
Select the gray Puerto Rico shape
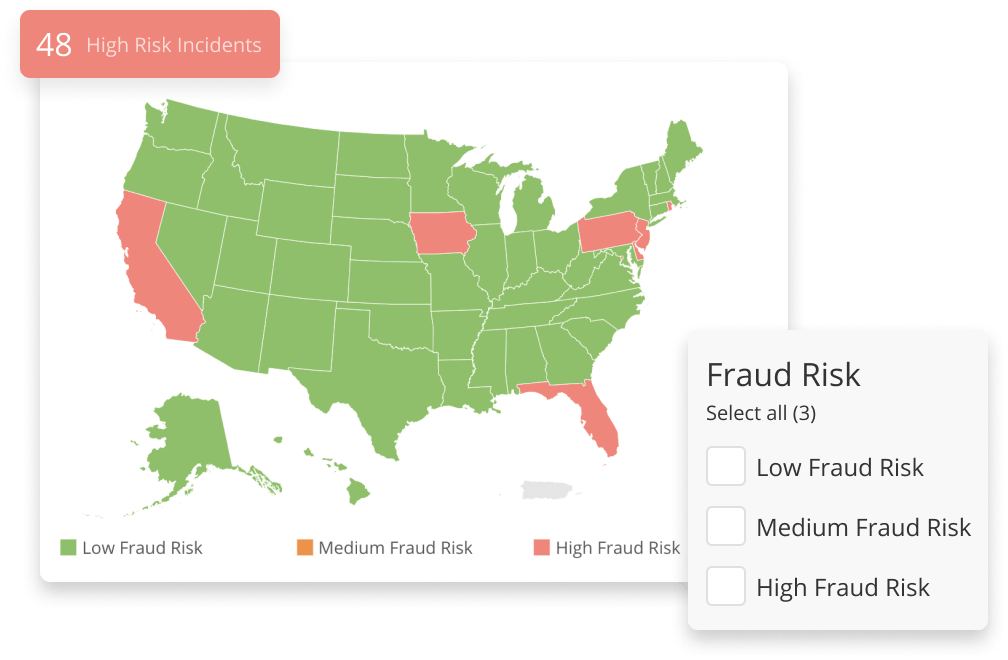point(546,490)
